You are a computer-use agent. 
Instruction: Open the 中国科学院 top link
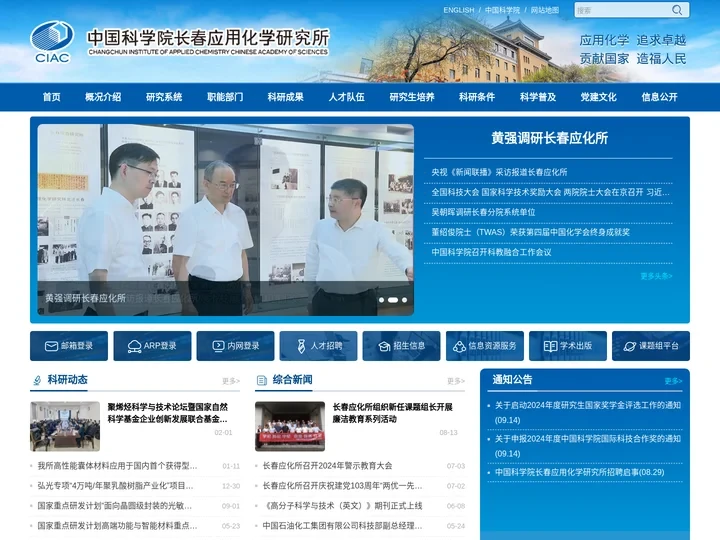tap(502, 10)
